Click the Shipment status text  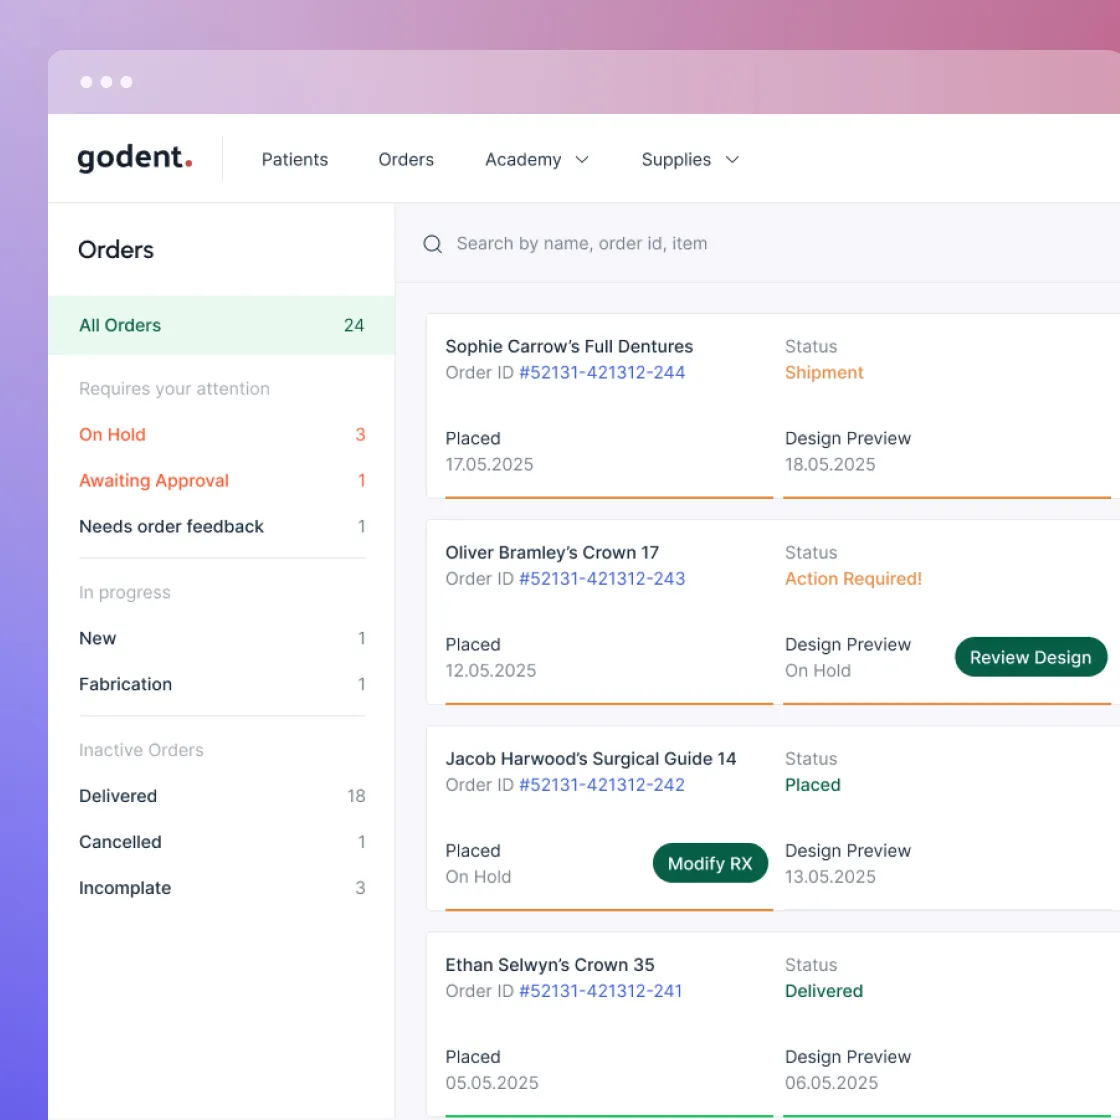pos(824,373)
